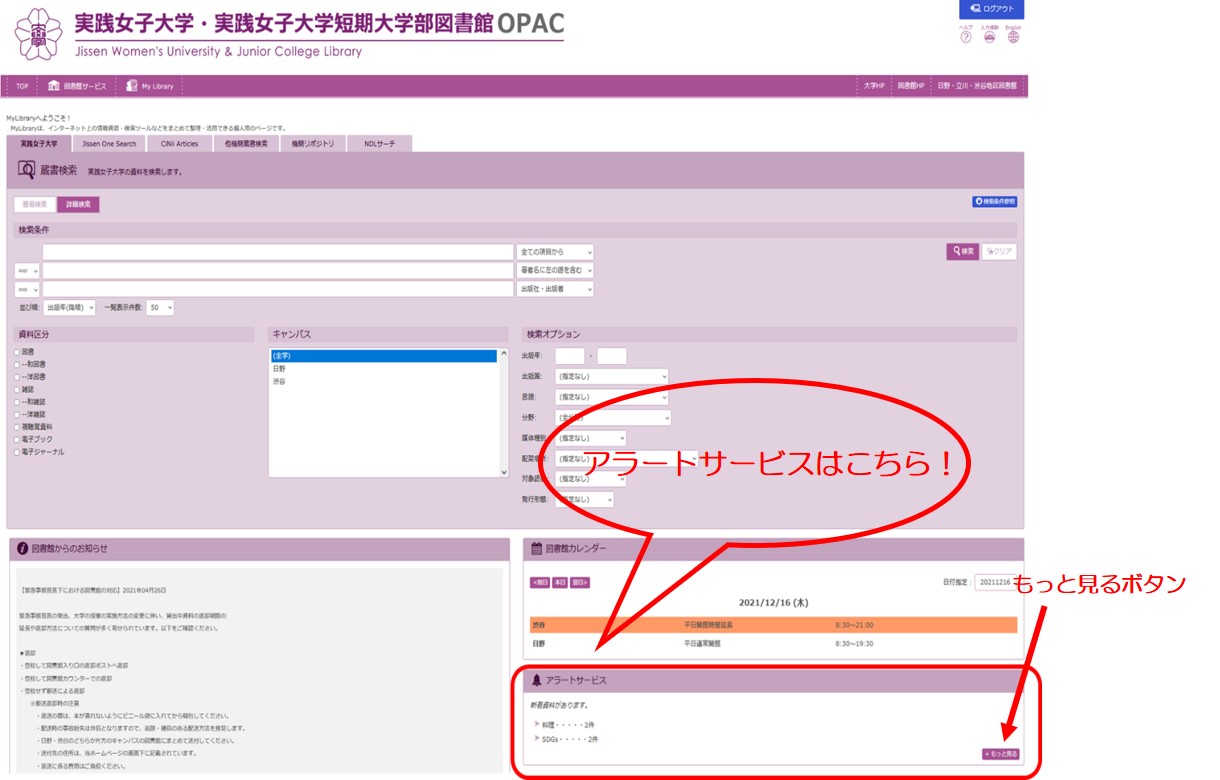Switch to the Jissen One Search tab

tap(109, 144)
